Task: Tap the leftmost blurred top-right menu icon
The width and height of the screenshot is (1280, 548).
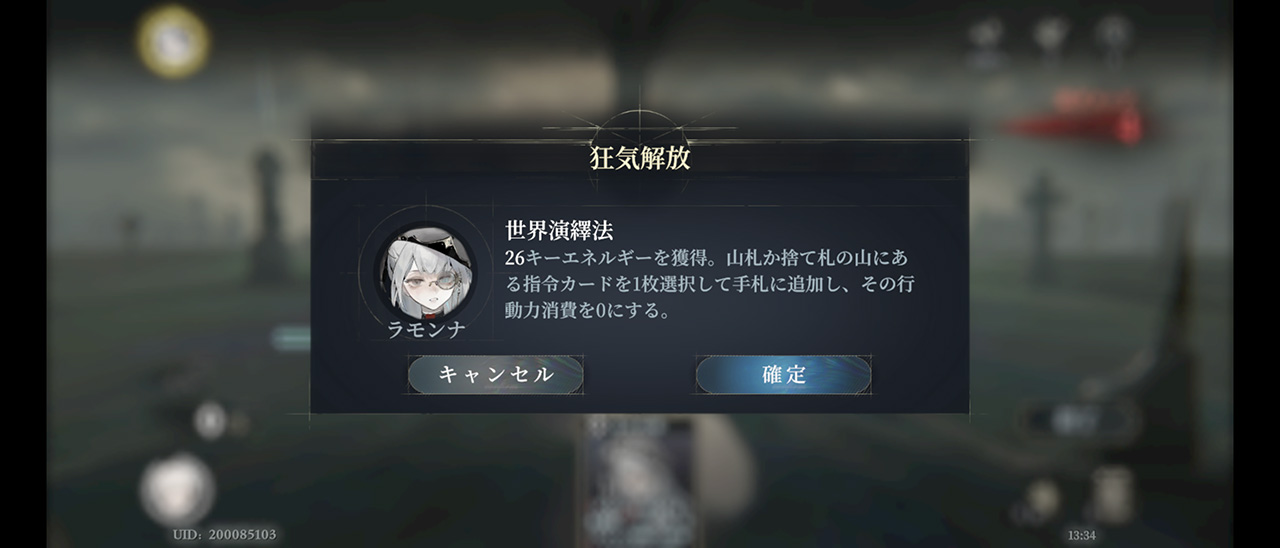Action: (986, 40)
